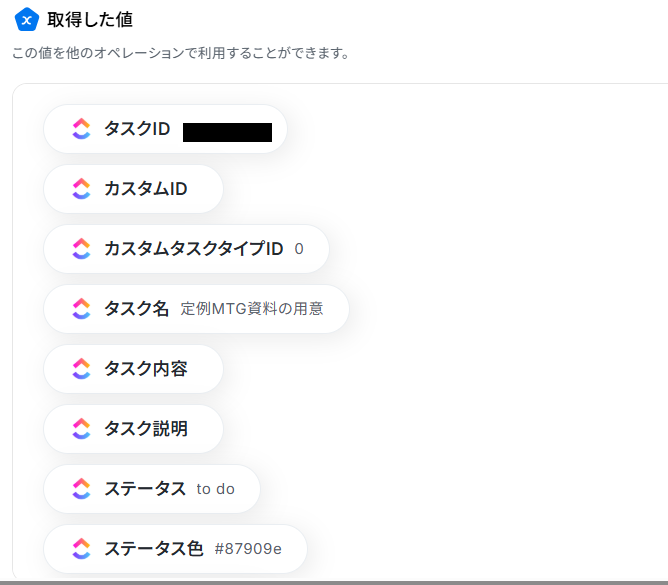Choose the カスタムタスクタイプID label

click(194, 249)
